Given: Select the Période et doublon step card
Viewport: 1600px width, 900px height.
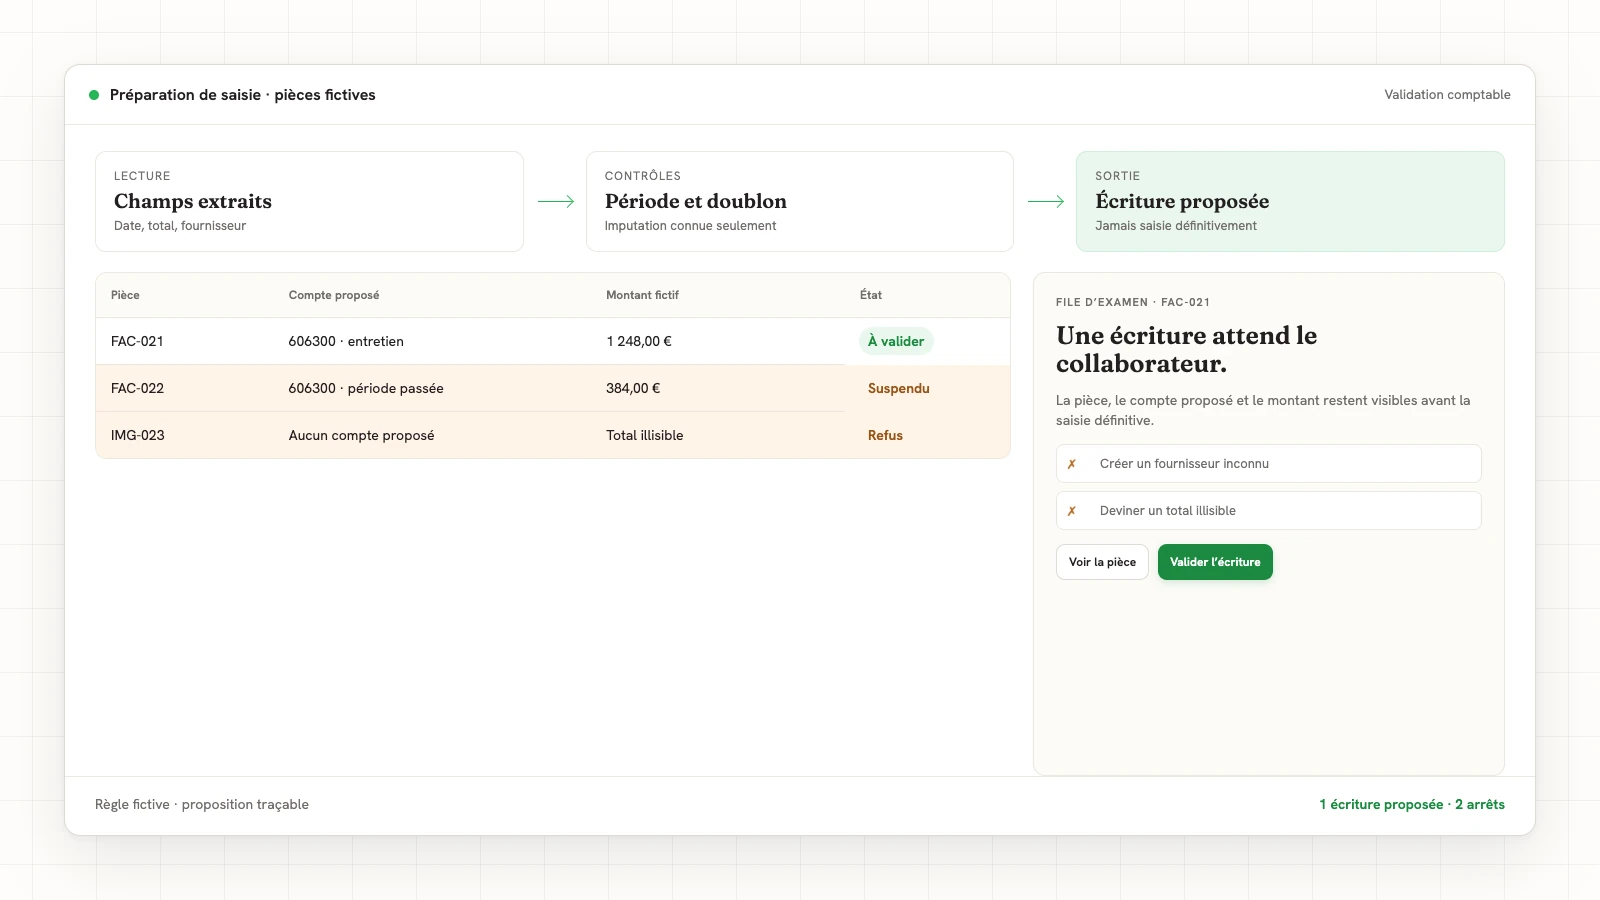Looking at the screenshot, I should click(x=800, y=201).
